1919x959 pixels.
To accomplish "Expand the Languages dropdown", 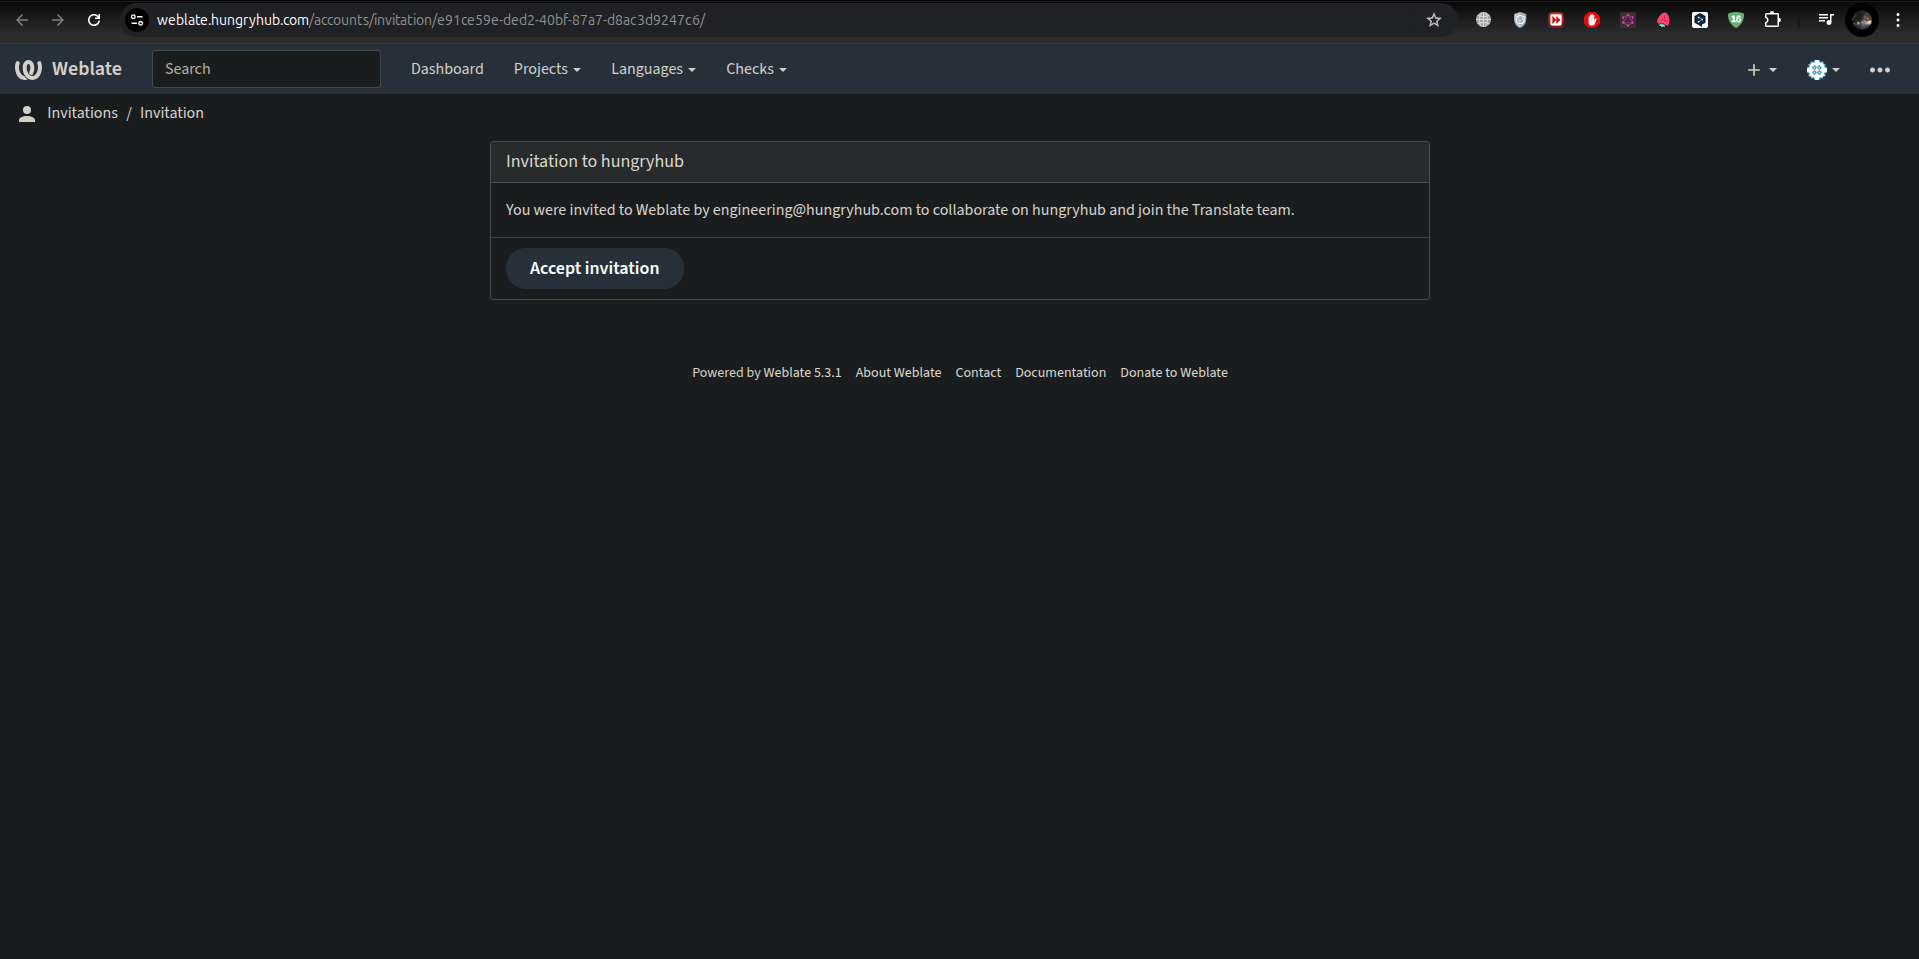I will (x=652, y=69).
